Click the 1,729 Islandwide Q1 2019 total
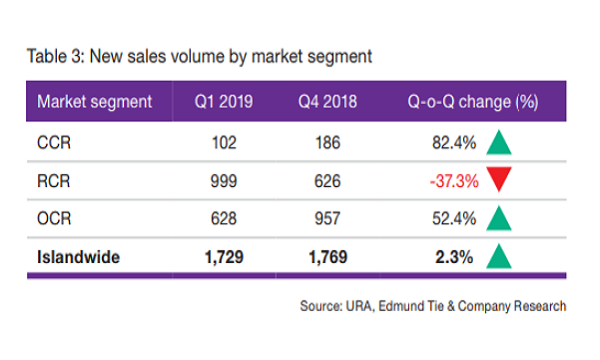 click(224, 257)
